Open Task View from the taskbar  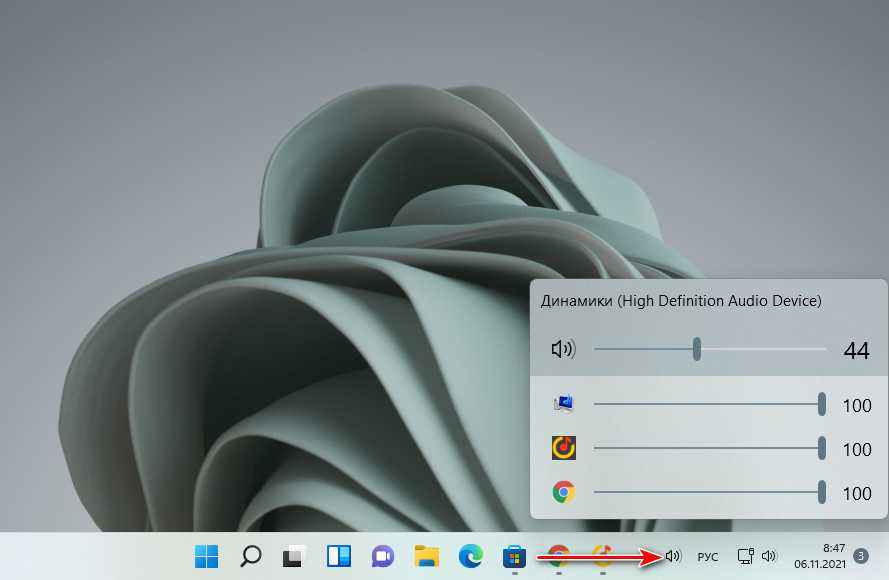pos(293,556)
